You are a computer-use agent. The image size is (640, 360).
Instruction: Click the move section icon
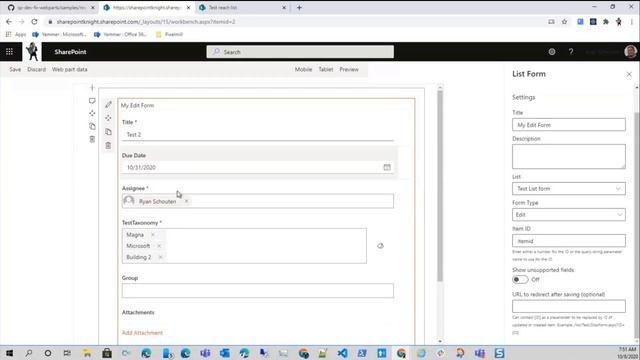tap(92, 113)
